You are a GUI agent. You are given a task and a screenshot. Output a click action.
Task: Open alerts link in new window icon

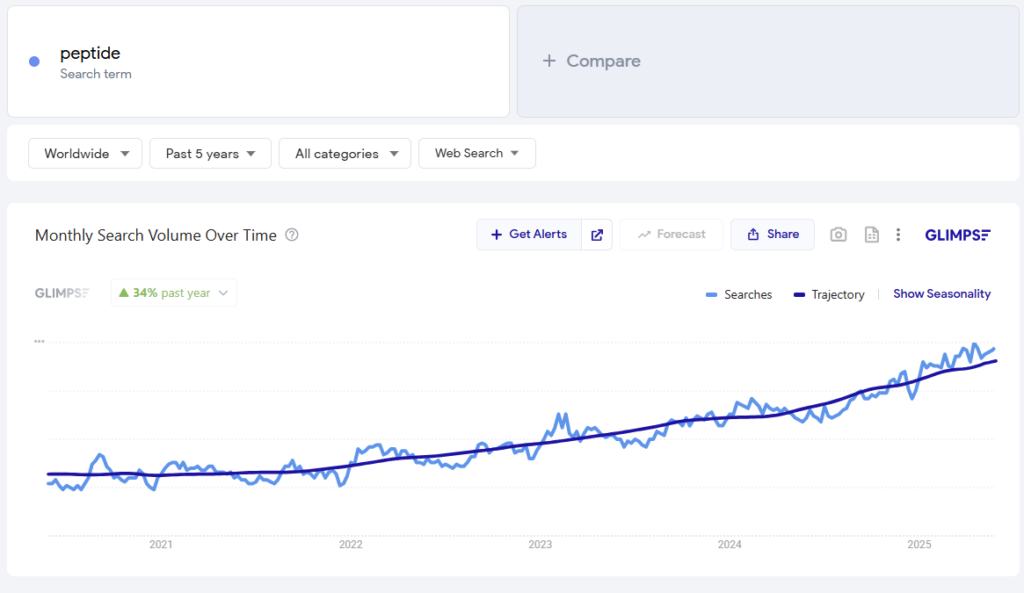point(597,234)
